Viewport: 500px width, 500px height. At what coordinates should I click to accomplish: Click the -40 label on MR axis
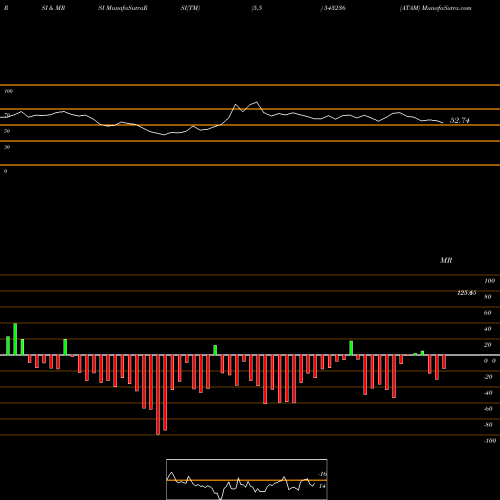[x=488, y=393]
